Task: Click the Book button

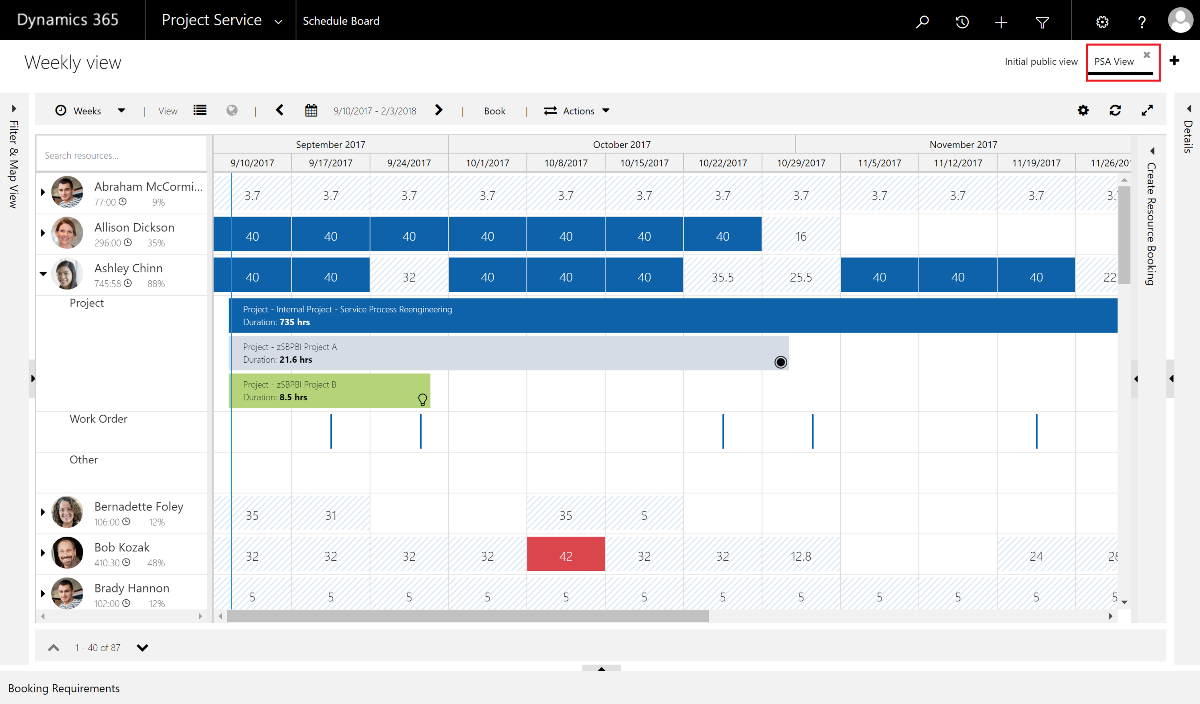Action: click(x=494, y=111)
